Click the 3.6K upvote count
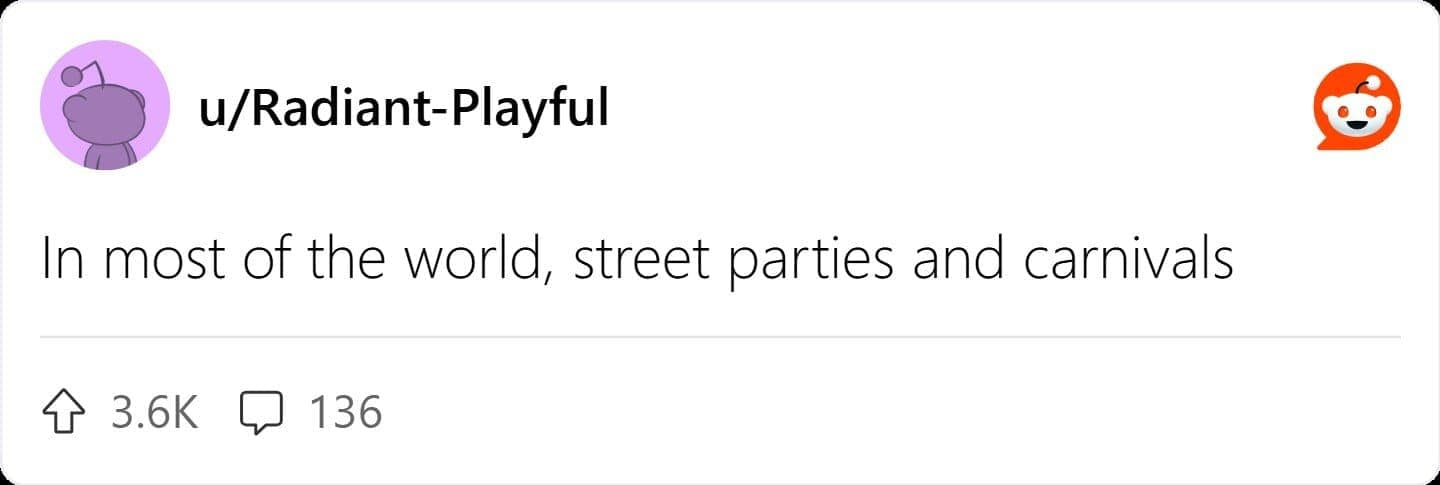 coord(155,412)
